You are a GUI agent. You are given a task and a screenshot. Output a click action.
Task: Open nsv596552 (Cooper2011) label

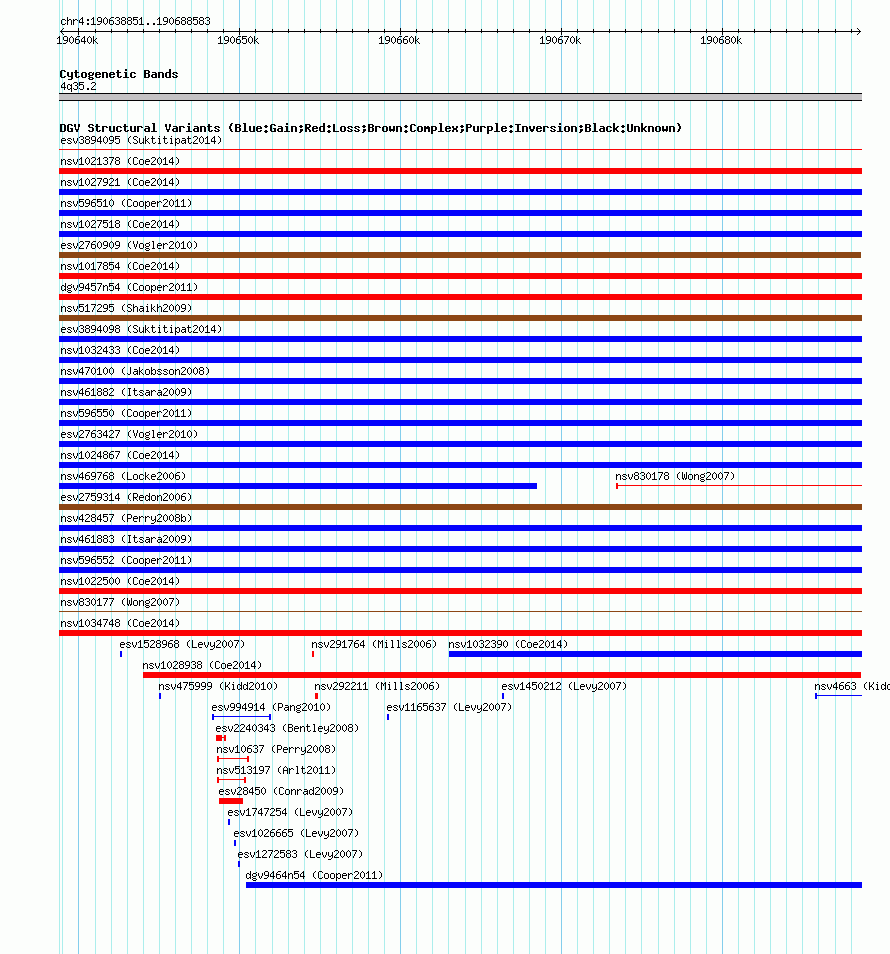(126, 560)
